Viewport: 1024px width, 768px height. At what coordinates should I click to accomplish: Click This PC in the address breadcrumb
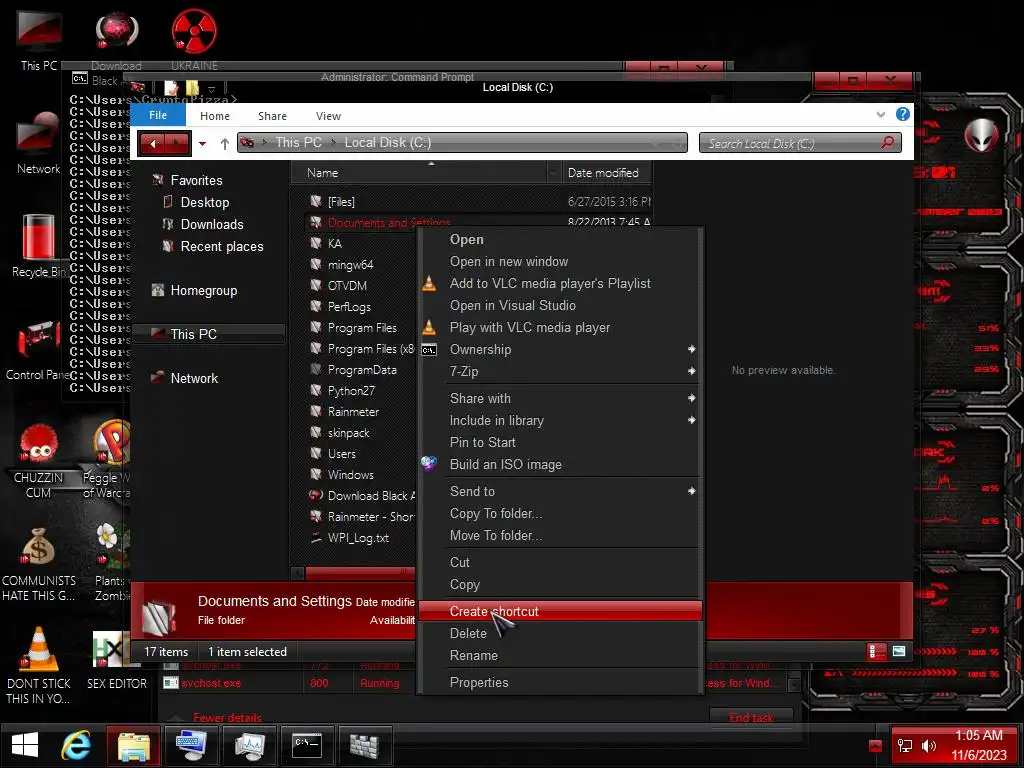tap(298, 142)
